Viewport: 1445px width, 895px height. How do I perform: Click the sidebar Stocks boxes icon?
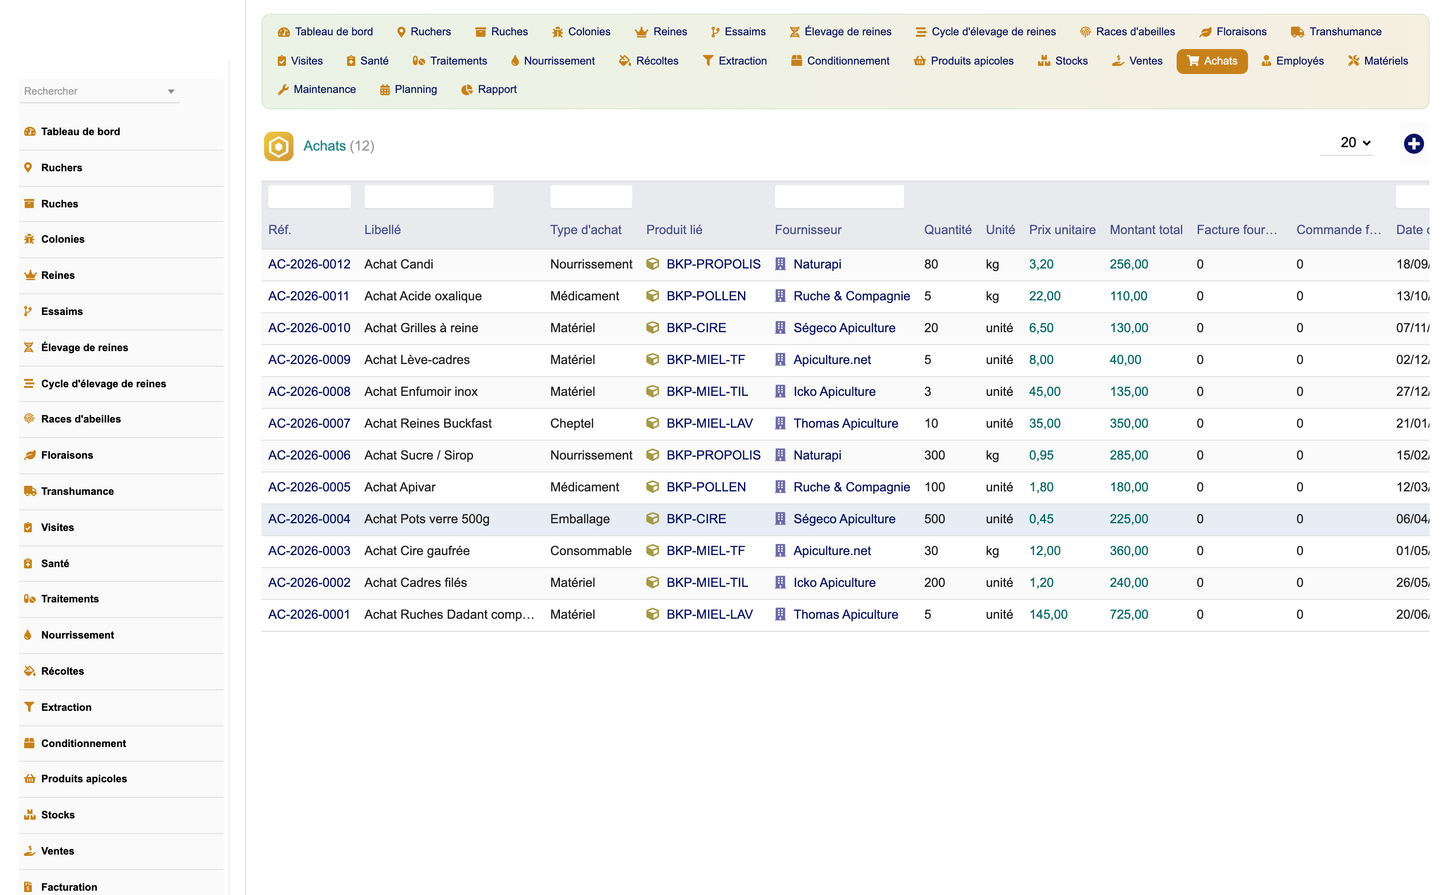29,815
